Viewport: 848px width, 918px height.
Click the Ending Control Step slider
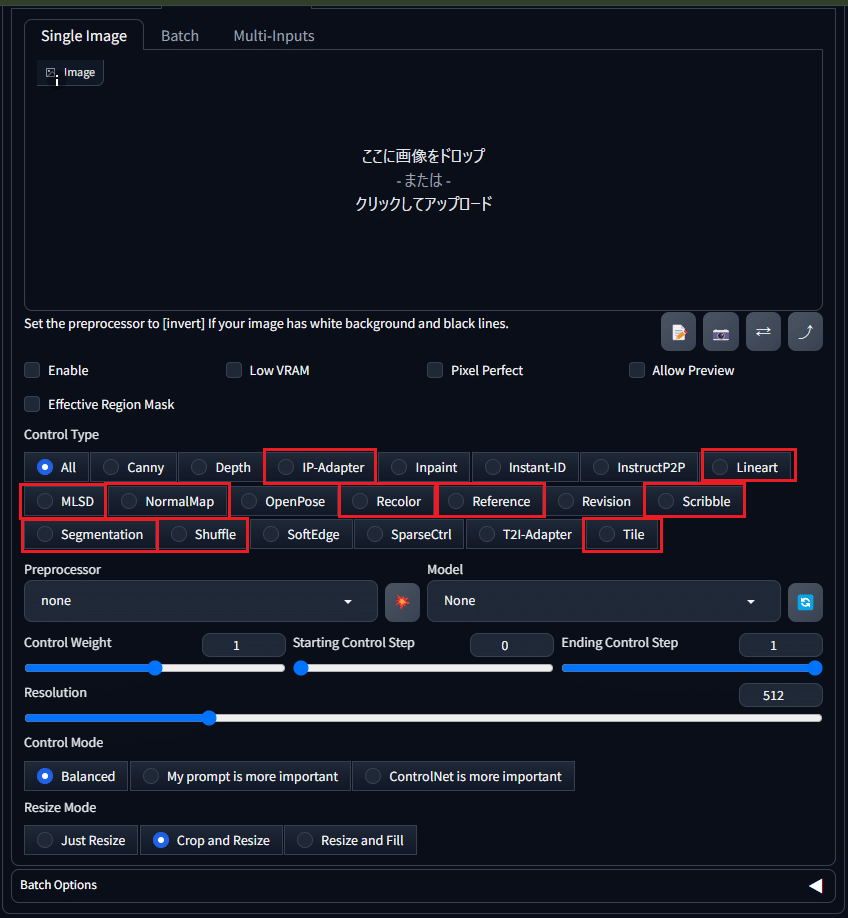tap(692, 668)
